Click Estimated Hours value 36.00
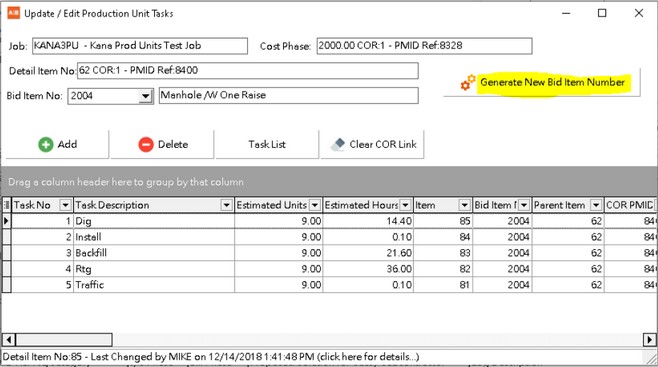 368,269
